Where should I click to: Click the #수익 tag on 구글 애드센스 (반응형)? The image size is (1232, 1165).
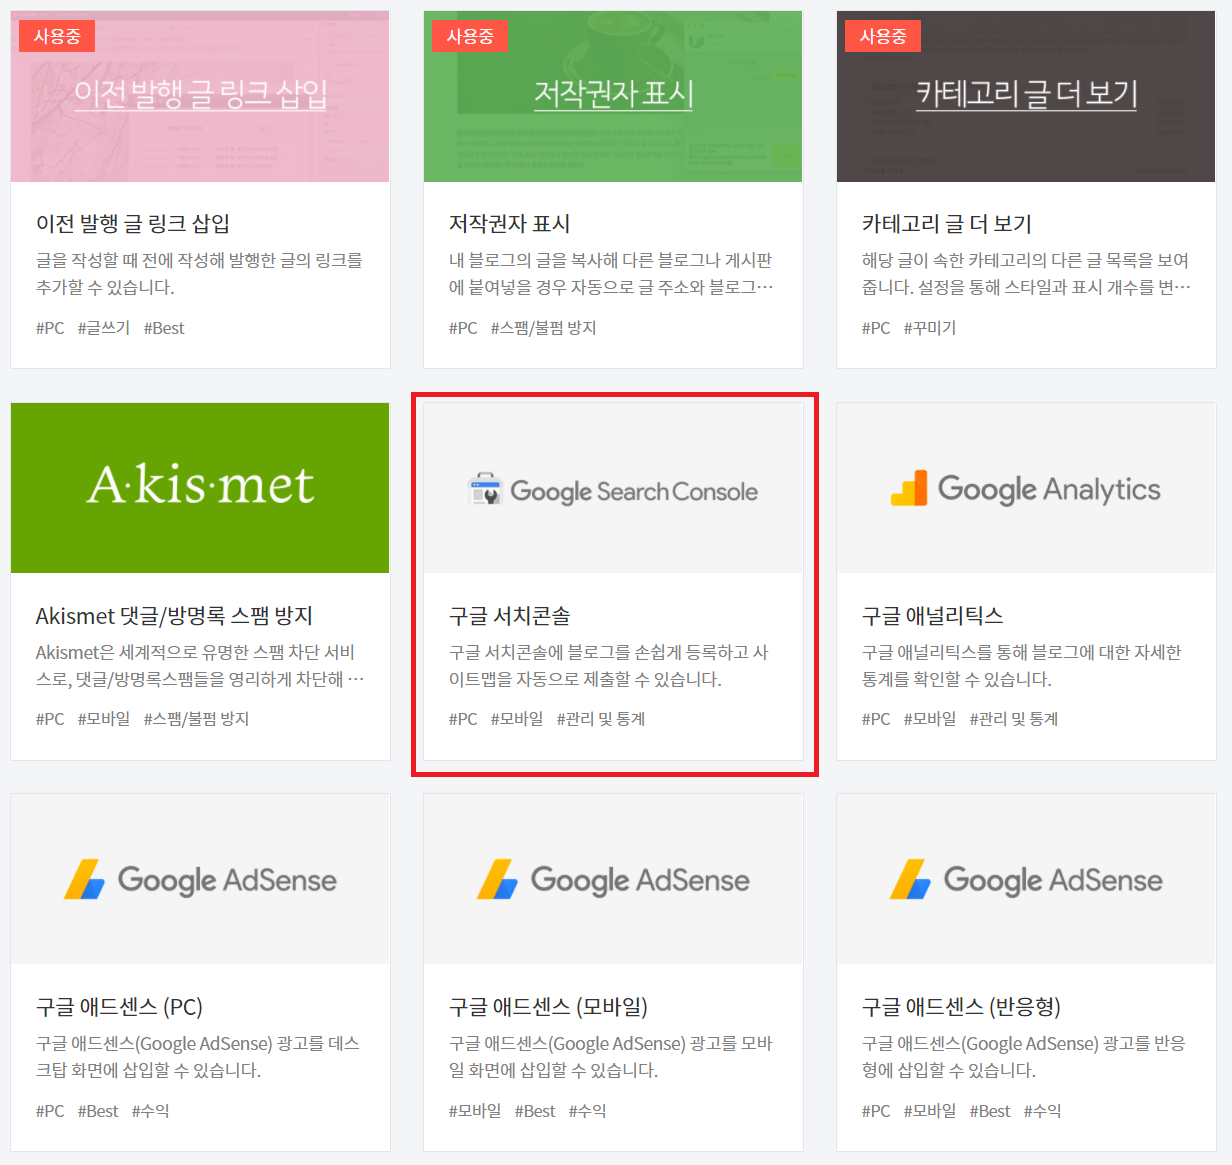point(1043,1111)
